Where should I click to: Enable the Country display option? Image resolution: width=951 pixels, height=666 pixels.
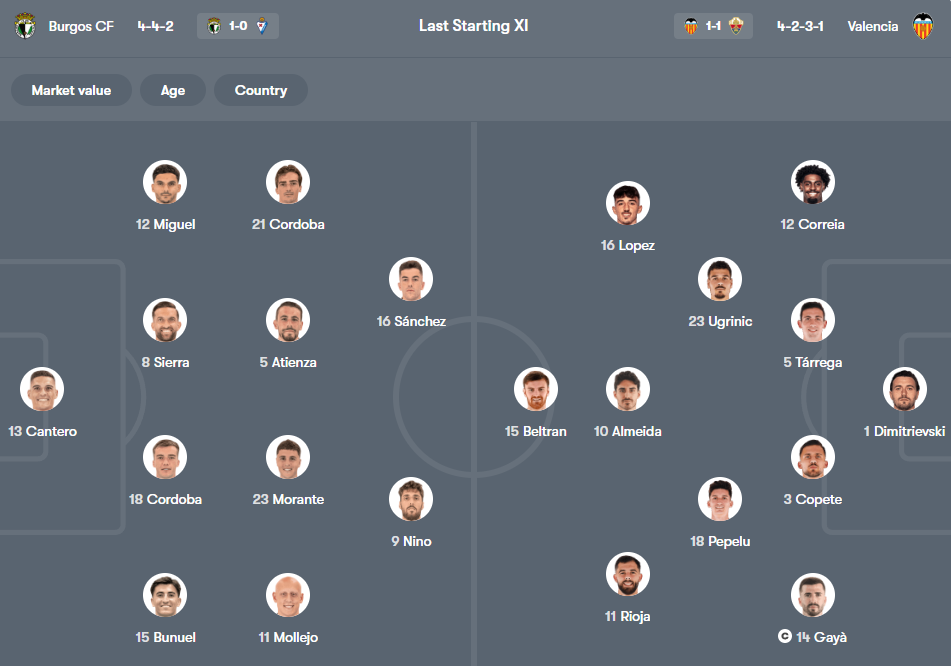coord(260,90)
